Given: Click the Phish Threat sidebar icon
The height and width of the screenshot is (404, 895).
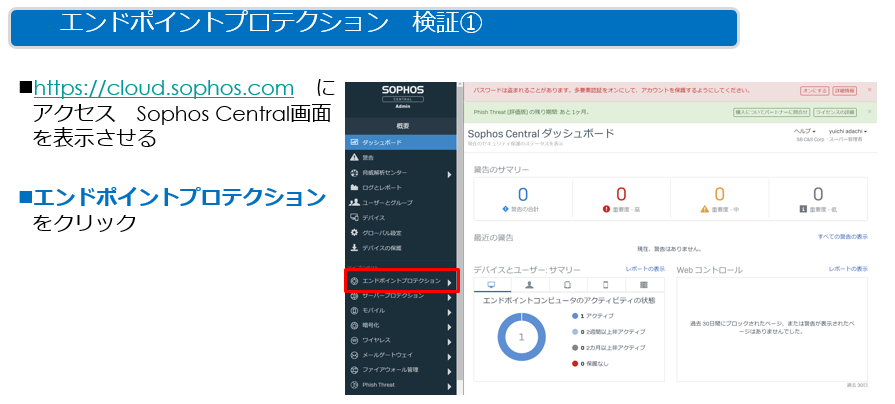Looking at the screenshot, I should [x=354, y=385].
